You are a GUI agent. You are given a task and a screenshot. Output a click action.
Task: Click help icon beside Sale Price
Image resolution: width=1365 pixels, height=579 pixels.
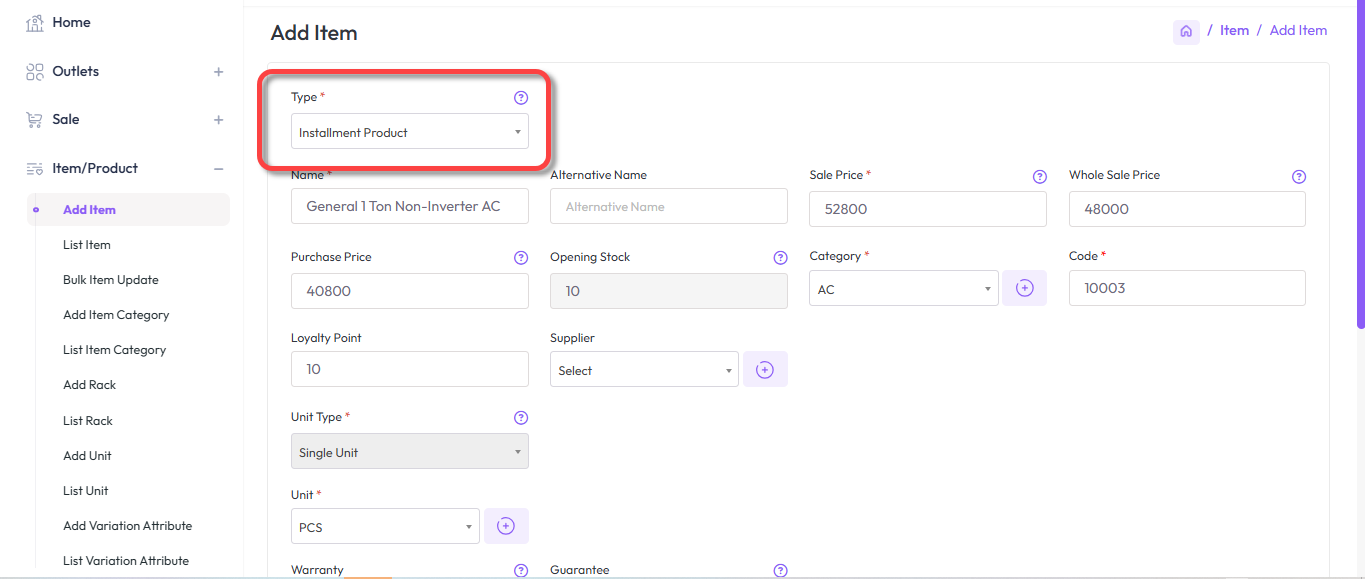1039,177
